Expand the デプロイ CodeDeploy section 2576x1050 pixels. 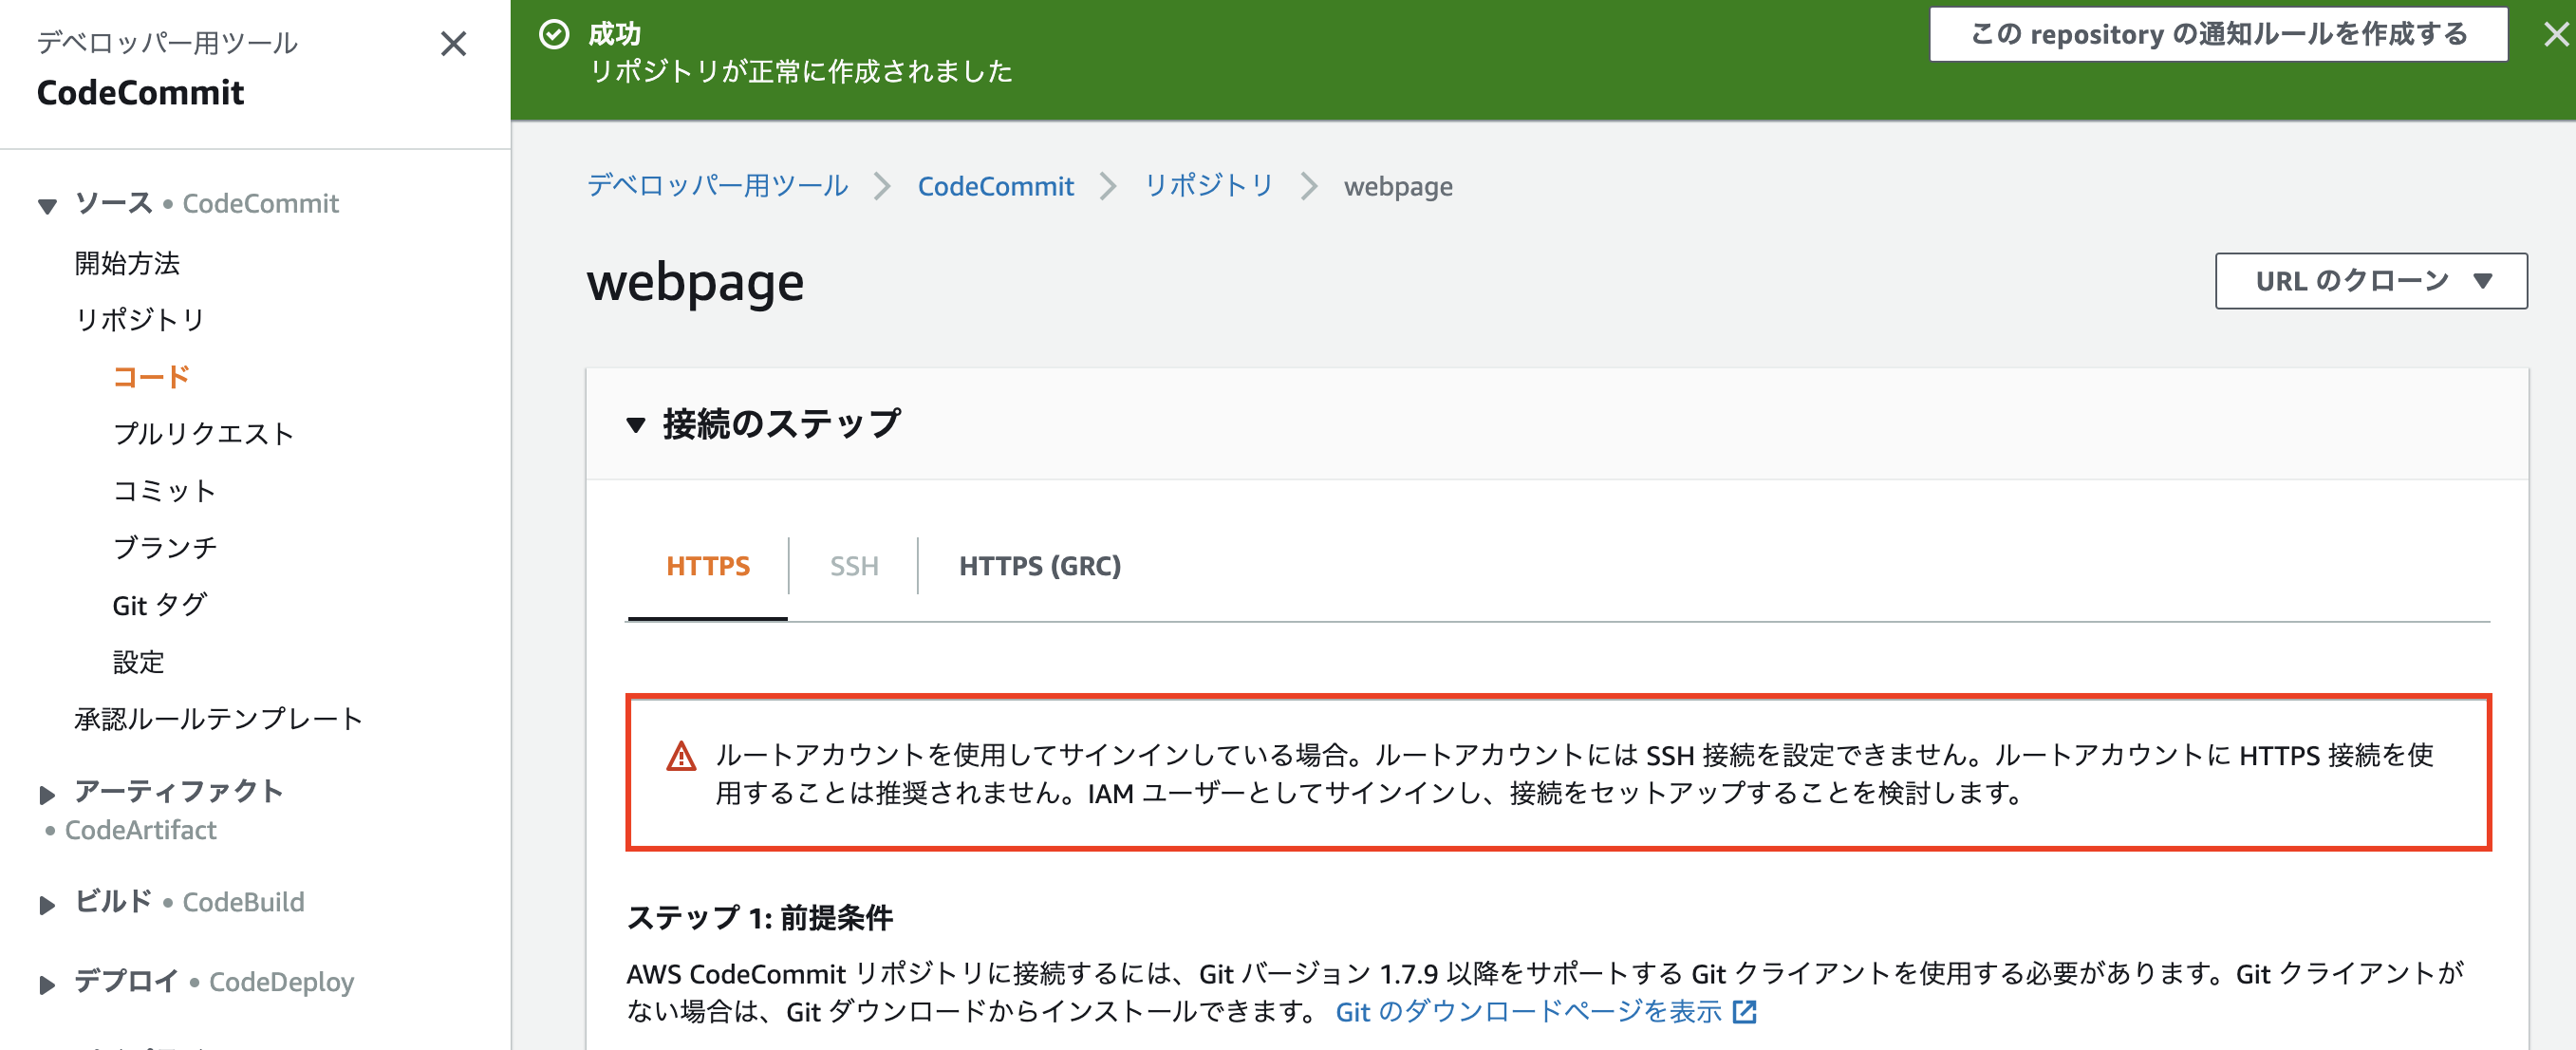click(x=47, y=984)
